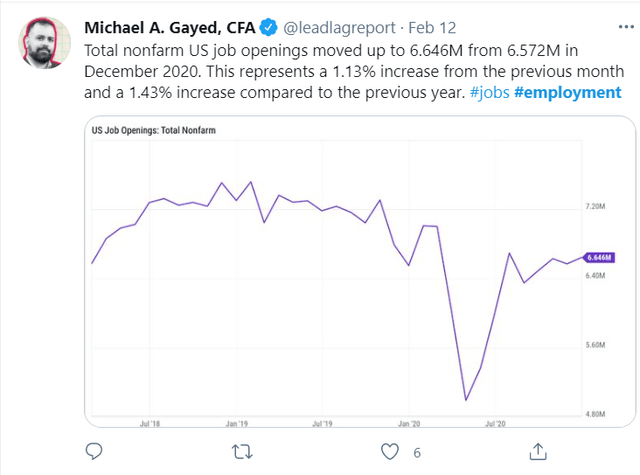
Task: Click the Jan '20 axis label
Action: coord(409,424)
